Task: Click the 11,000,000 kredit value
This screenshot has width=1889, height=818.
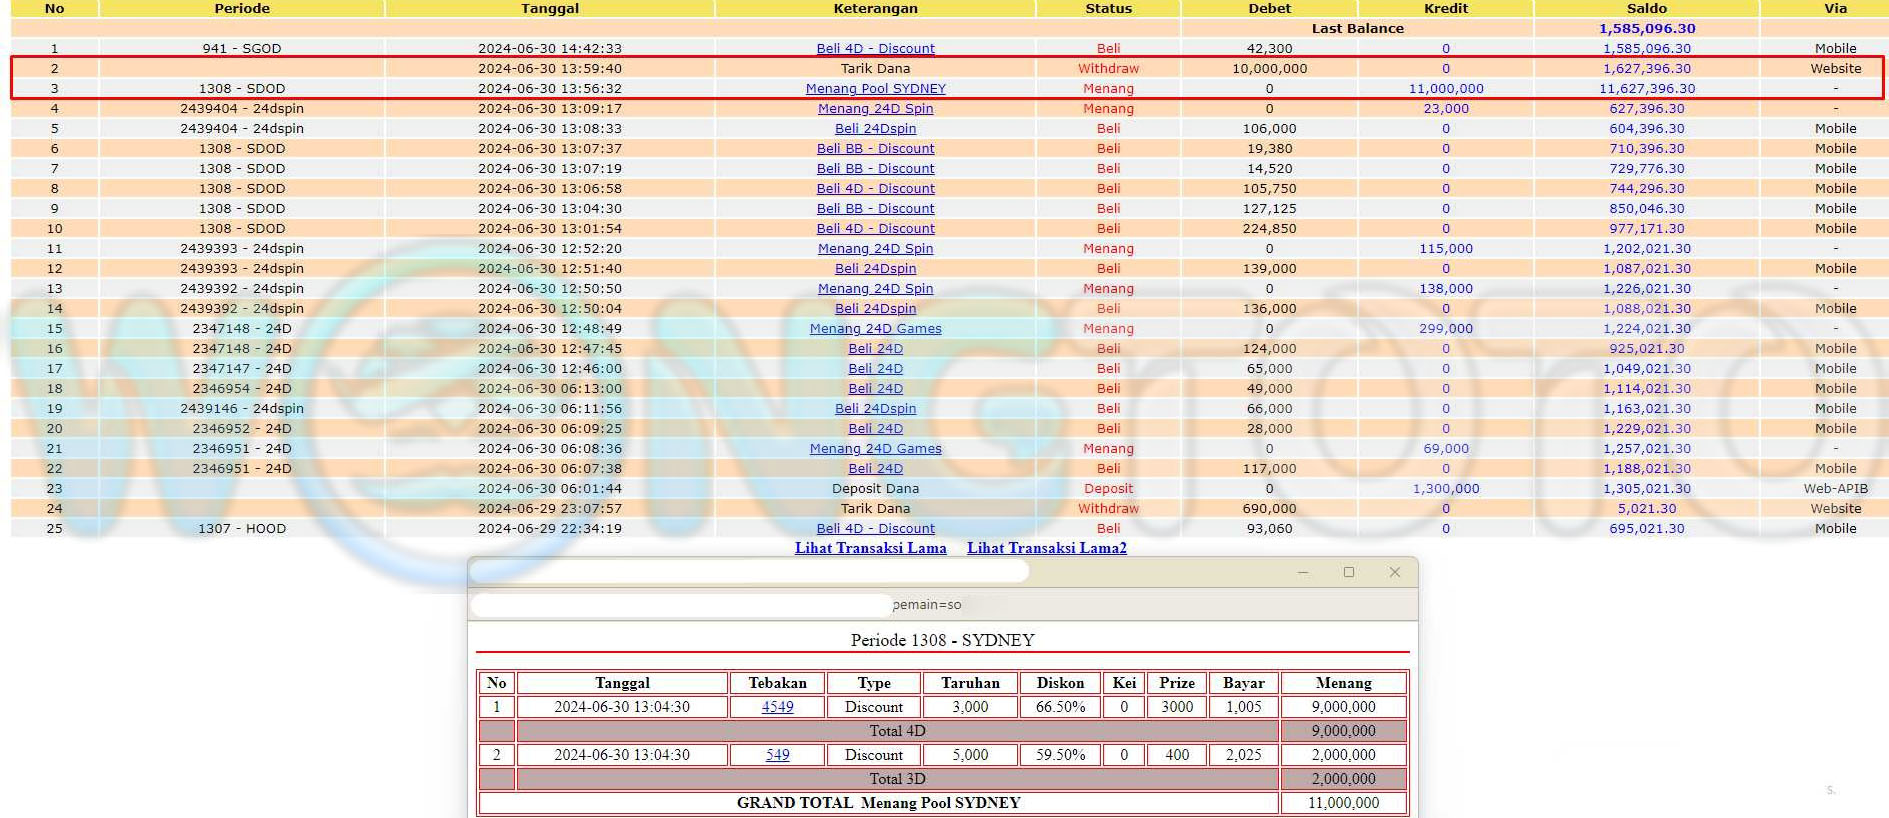Action: (x=1445, y=89)
